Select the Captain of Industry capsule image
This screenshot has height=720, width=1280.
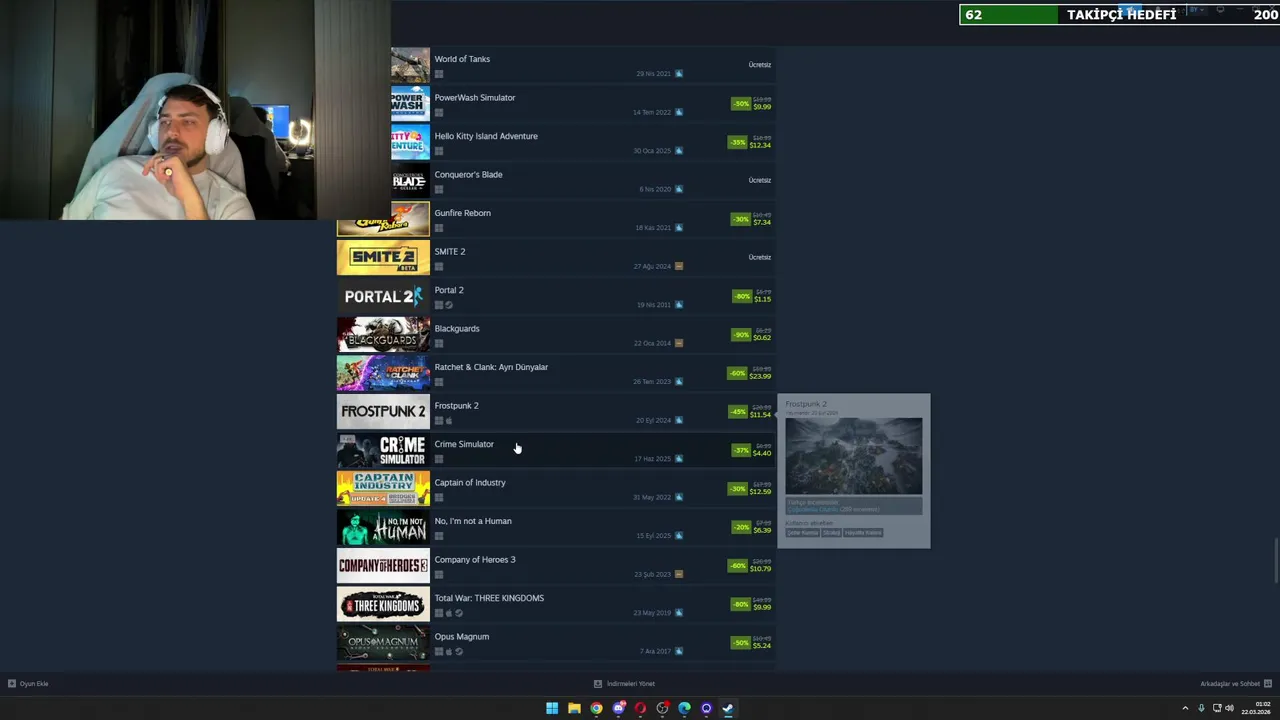coord(383,489)
